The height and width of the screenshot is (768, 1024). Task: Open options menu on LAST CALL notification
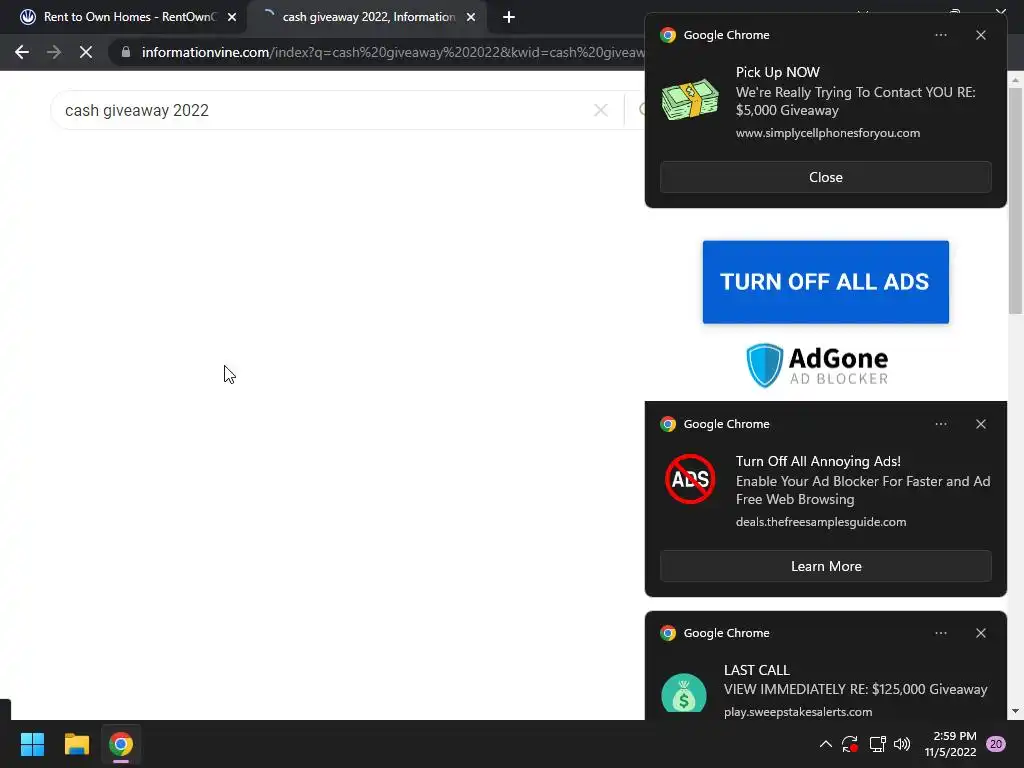click(941, 633)
